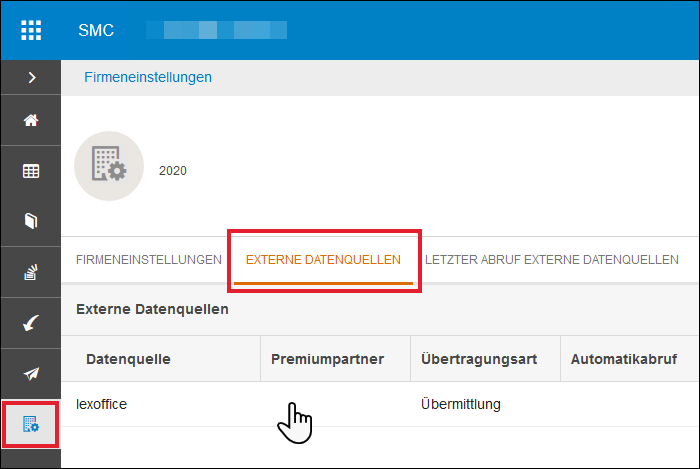Switch to the FIRMENEINSTELLUNGEN tab
Viewport: 700px width, 469px height.
149,260
